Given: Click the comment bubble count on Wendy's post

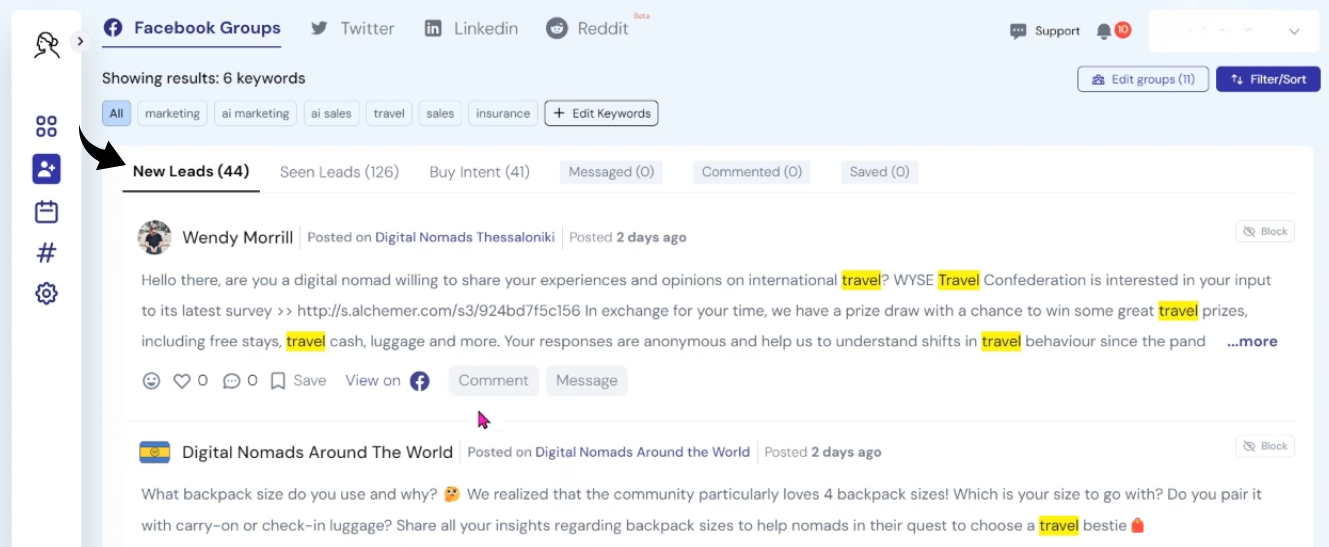Looking at the screenshot, I should 240,381.
